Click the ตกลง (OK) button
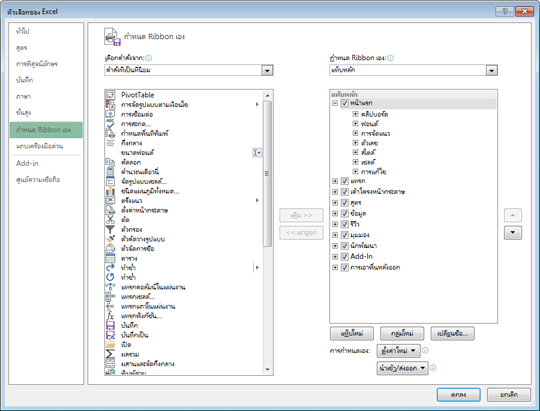Viewport: 540px width, 411px height. click(x=458, y=395)
